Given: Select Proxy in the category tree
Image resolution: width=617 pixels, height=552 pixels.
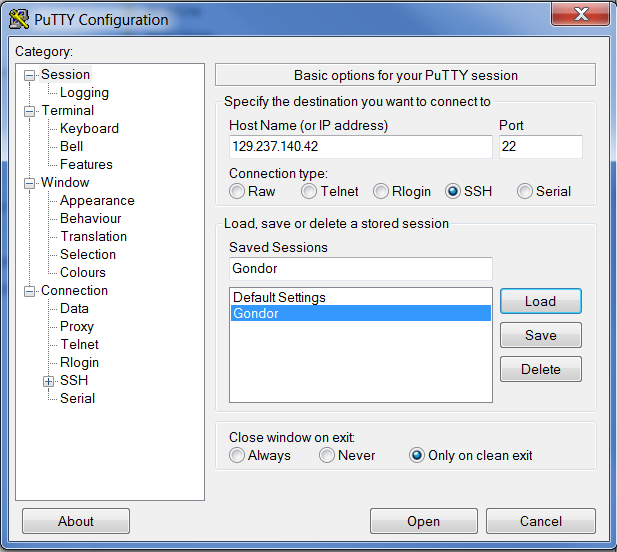Looking at the screenshot, I should pyautogui.click(x=76, y=326).
